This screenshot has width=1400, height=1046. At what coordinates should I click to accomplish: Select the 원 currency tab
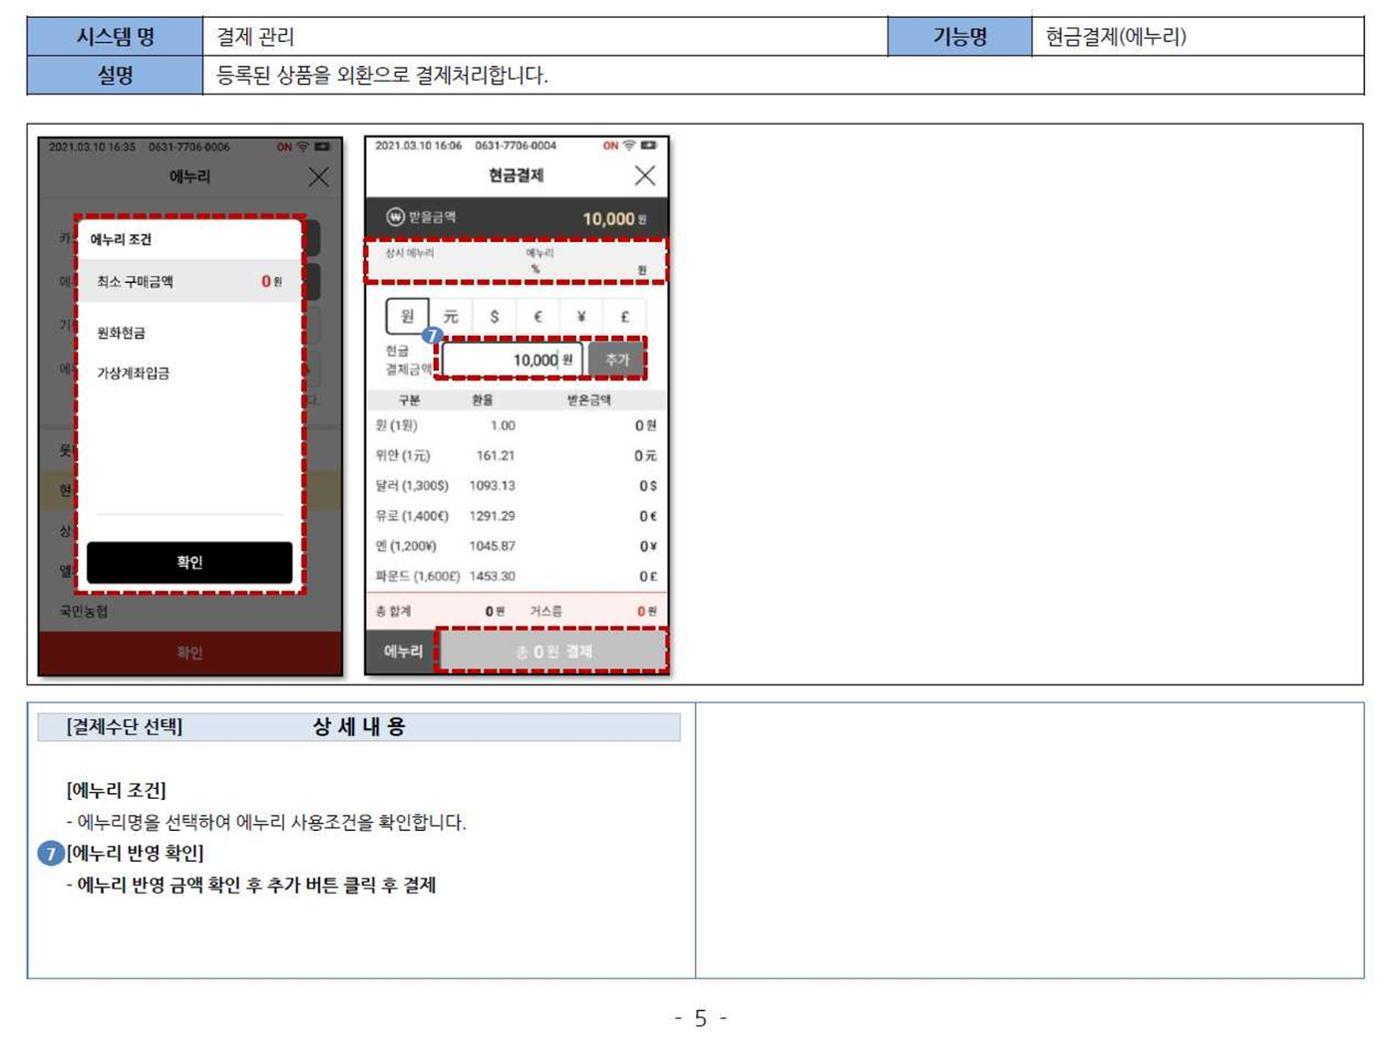coord(407,316)
